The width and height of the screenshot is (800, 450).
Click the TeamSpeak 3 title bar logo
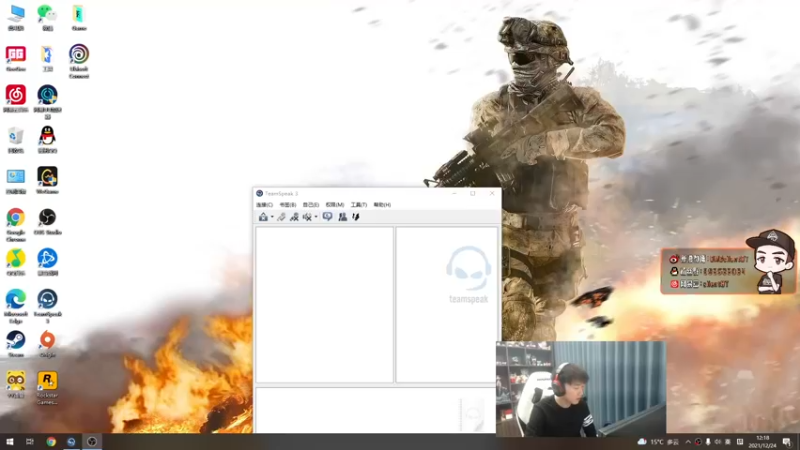tap(259, 193)
